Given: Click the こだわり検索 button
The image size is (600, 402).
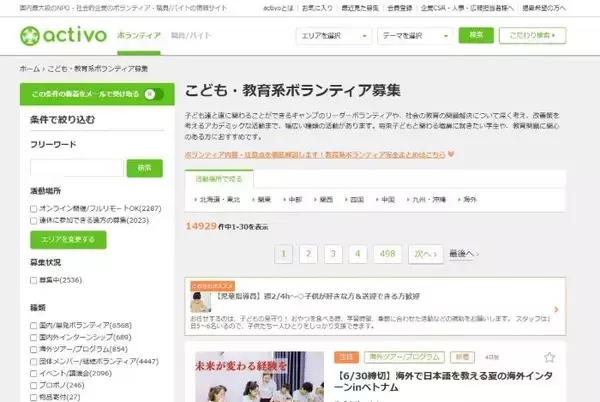Looking at the screenshot, I should [x=532, y=35].
